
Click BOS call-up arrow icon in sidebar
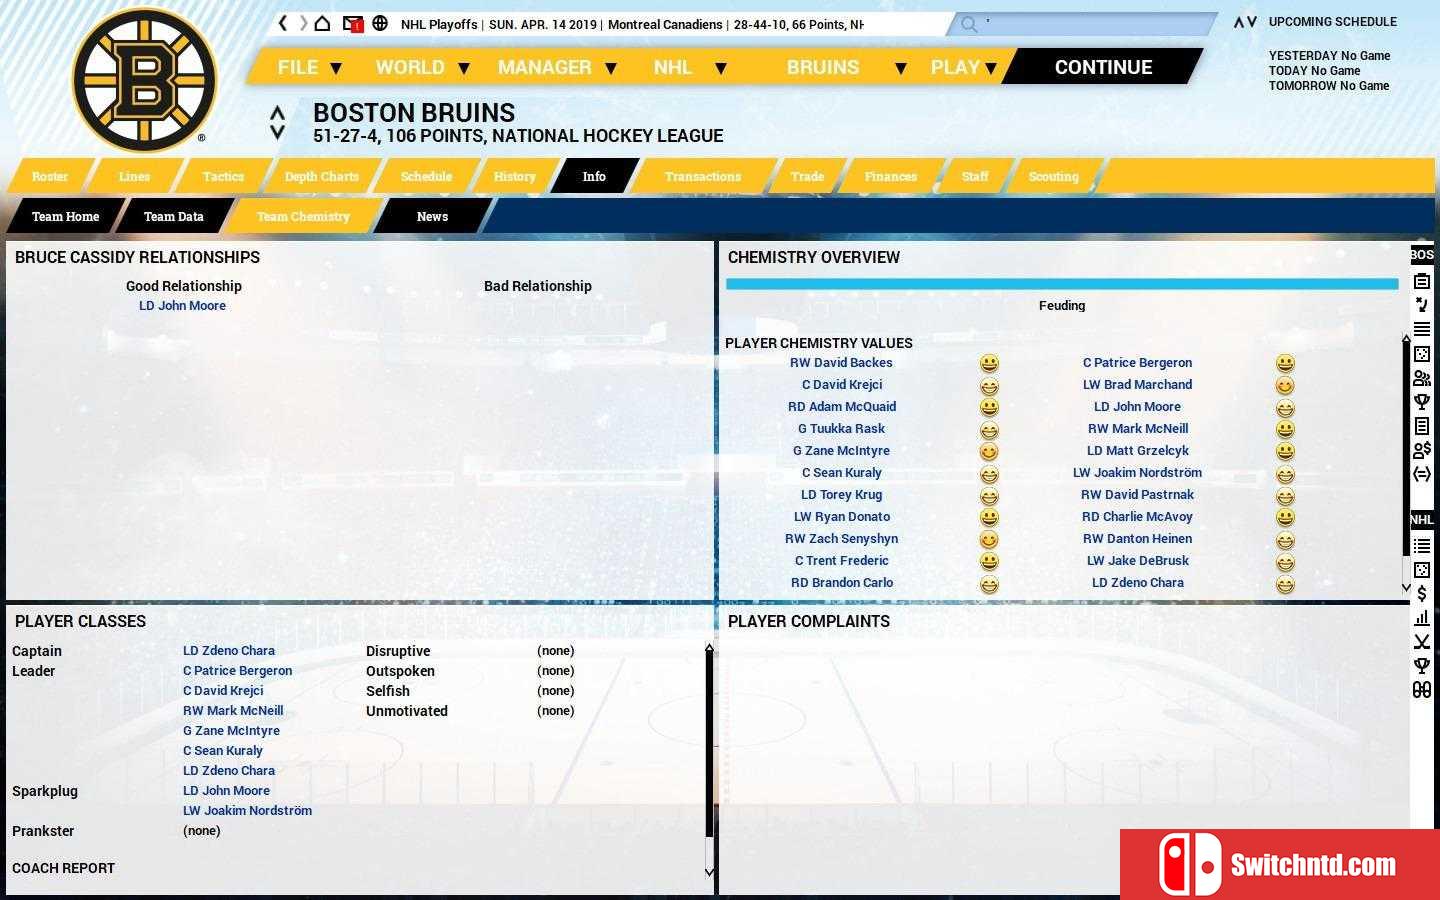click(x=1422, y=305)
